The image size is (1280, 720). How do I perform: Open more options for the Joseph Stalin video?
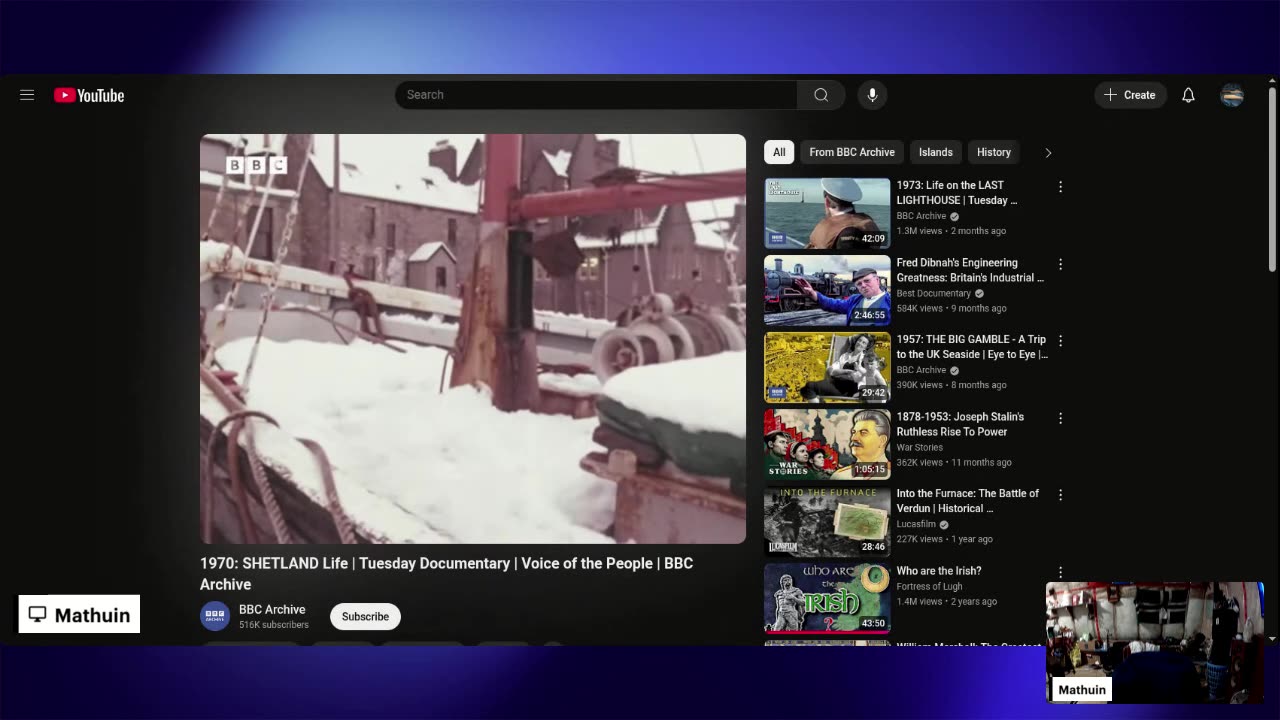(1060, 418)
